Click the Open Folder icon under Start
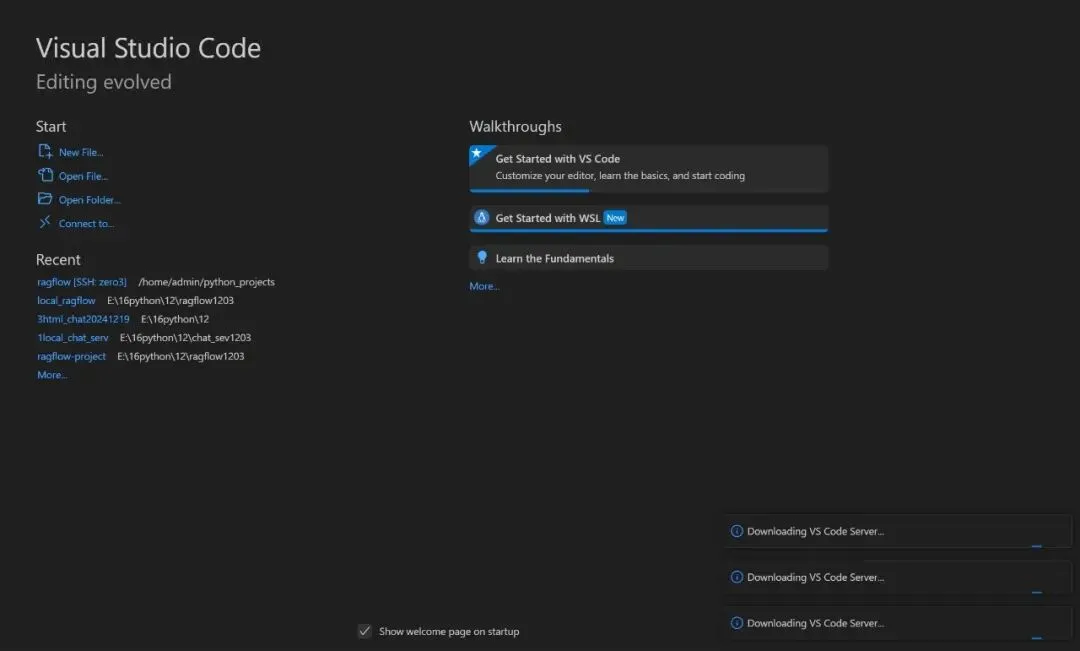 pyautogui.click(x=45, y=198)
